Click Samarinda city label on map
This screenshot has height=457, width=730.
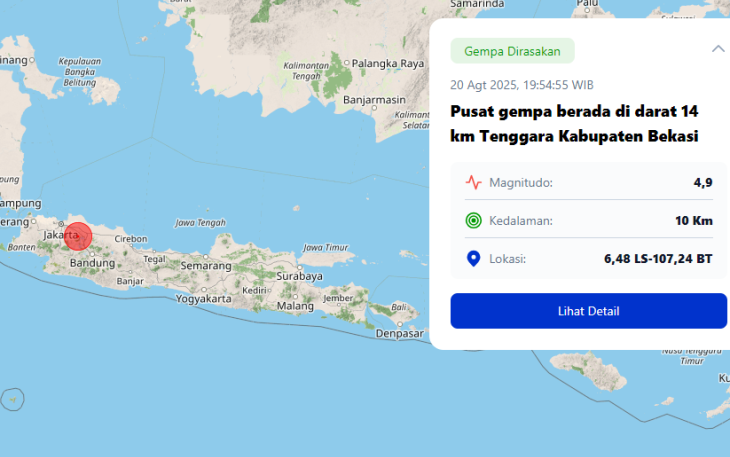(x=477, y=4)
